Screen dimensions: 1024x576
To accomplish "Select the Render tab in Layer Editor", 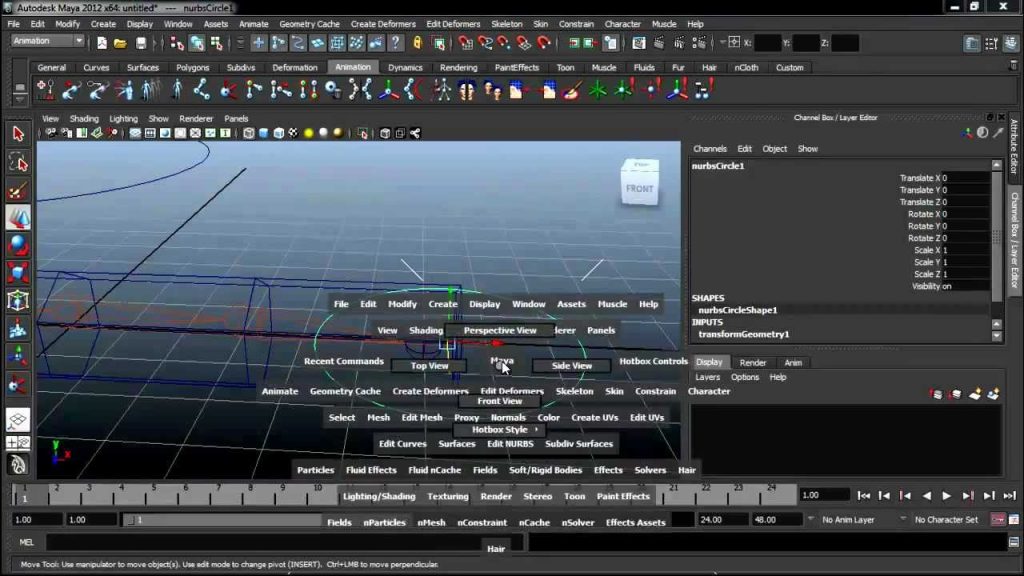I will pos(752,362).
